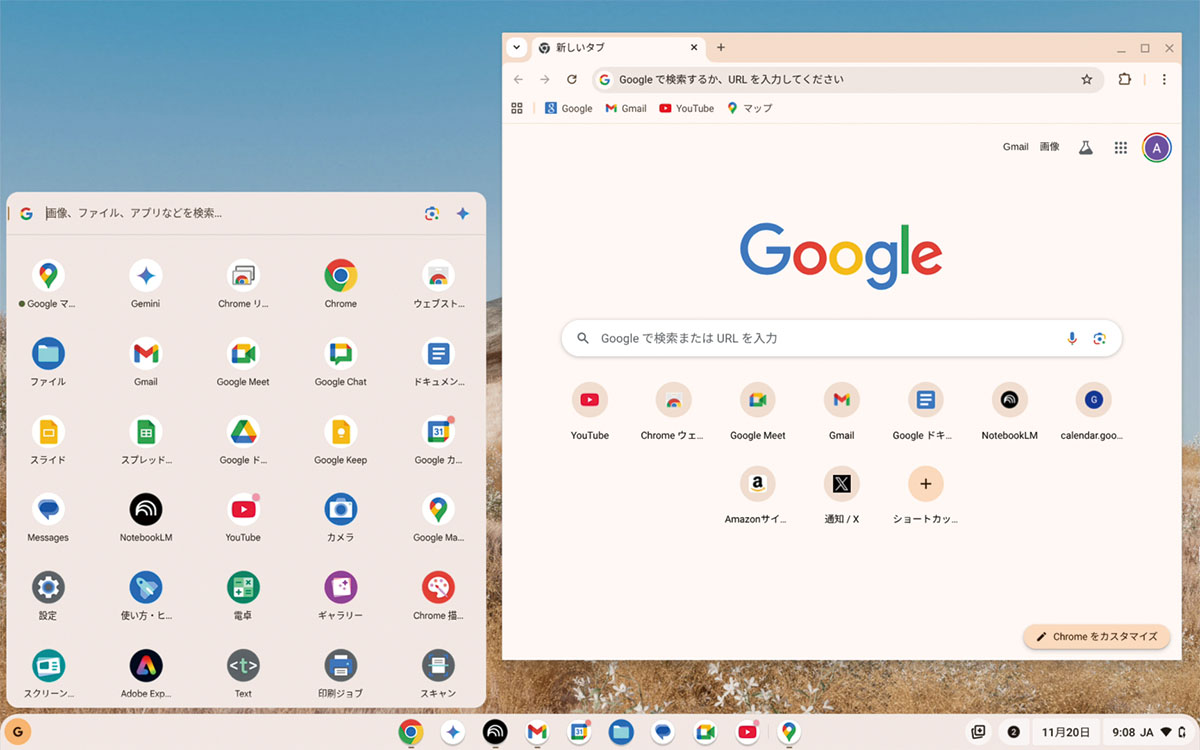Open the Print jobs (印刷ジョブ) app
This screenshot has height=750, width=1200.
tap(341, 666)
